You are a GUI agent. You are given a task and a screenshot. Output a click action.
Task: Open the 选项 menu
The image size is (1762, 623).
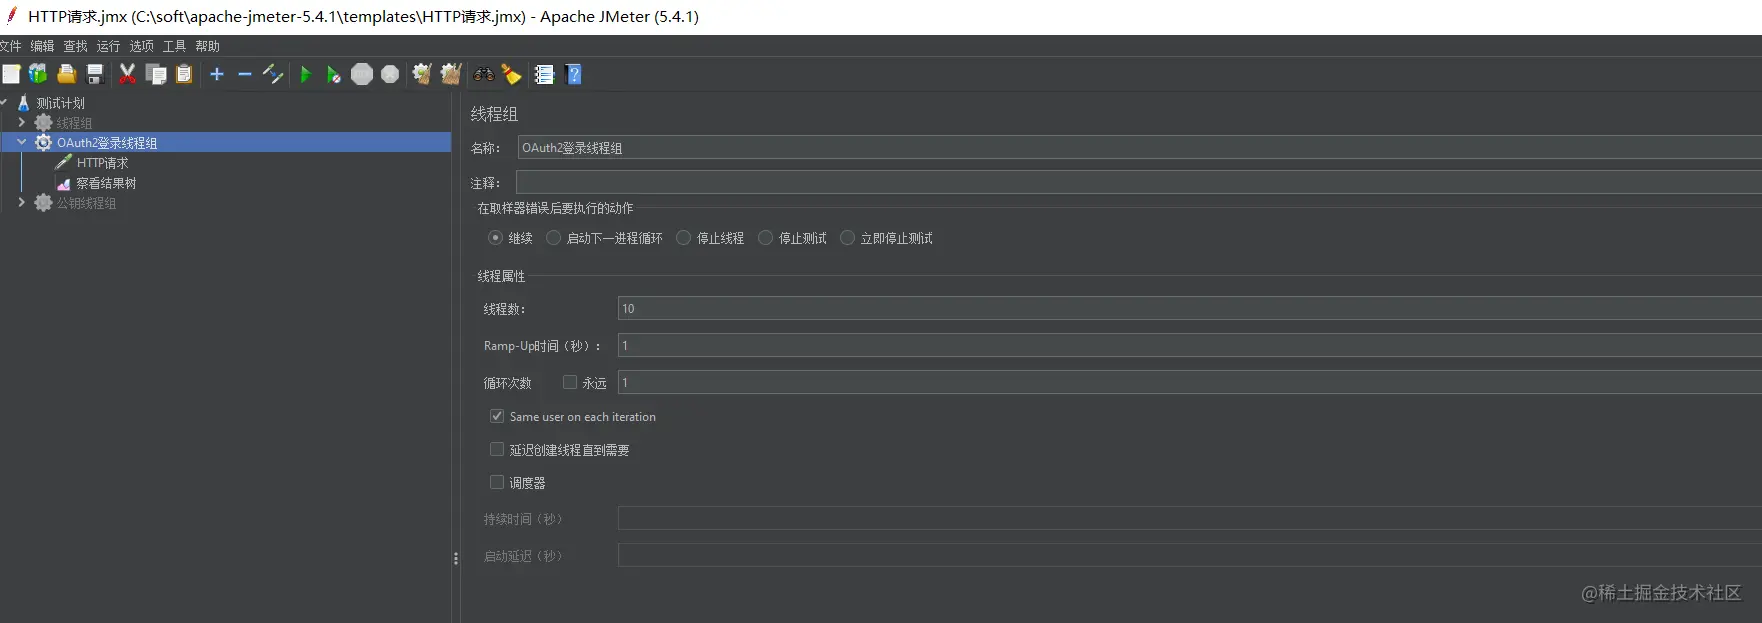(x=142, y=46)
